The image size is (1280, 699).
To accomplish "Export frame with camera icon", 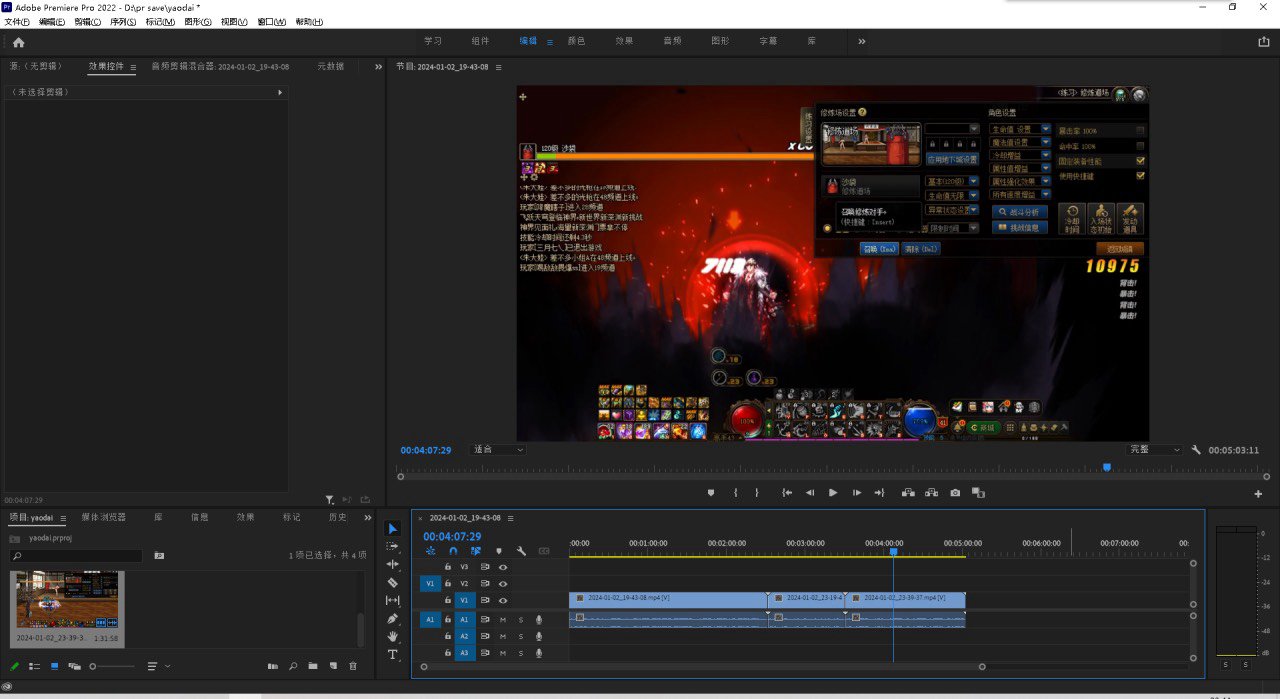I will pyautogui.click(x=955, y=493).
